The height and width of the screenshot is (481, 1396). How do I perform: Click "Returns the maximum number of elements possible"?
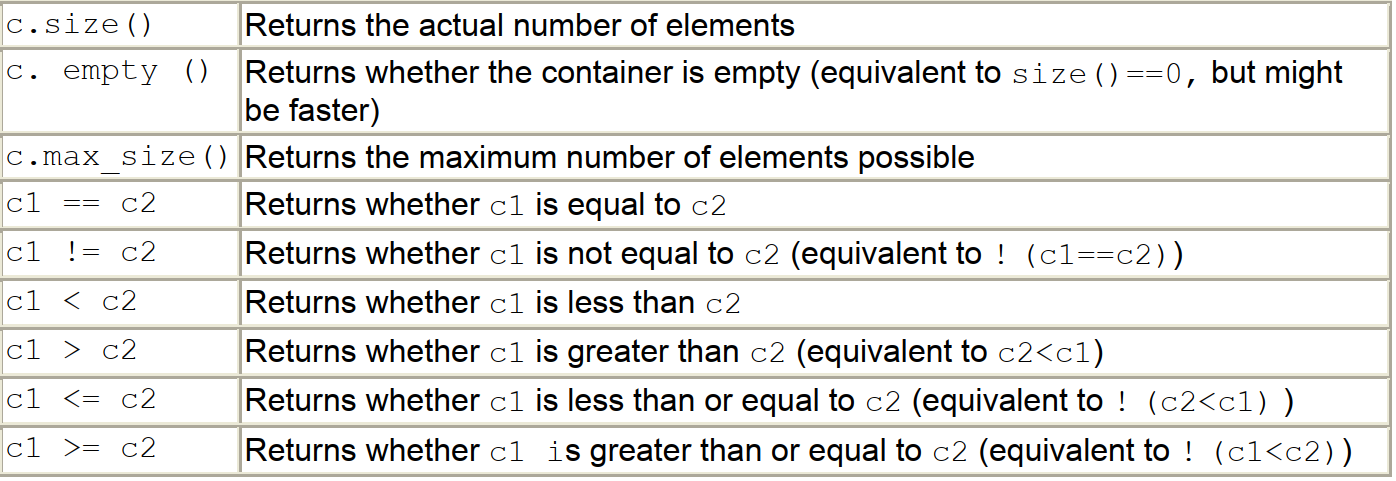[609, 157]
